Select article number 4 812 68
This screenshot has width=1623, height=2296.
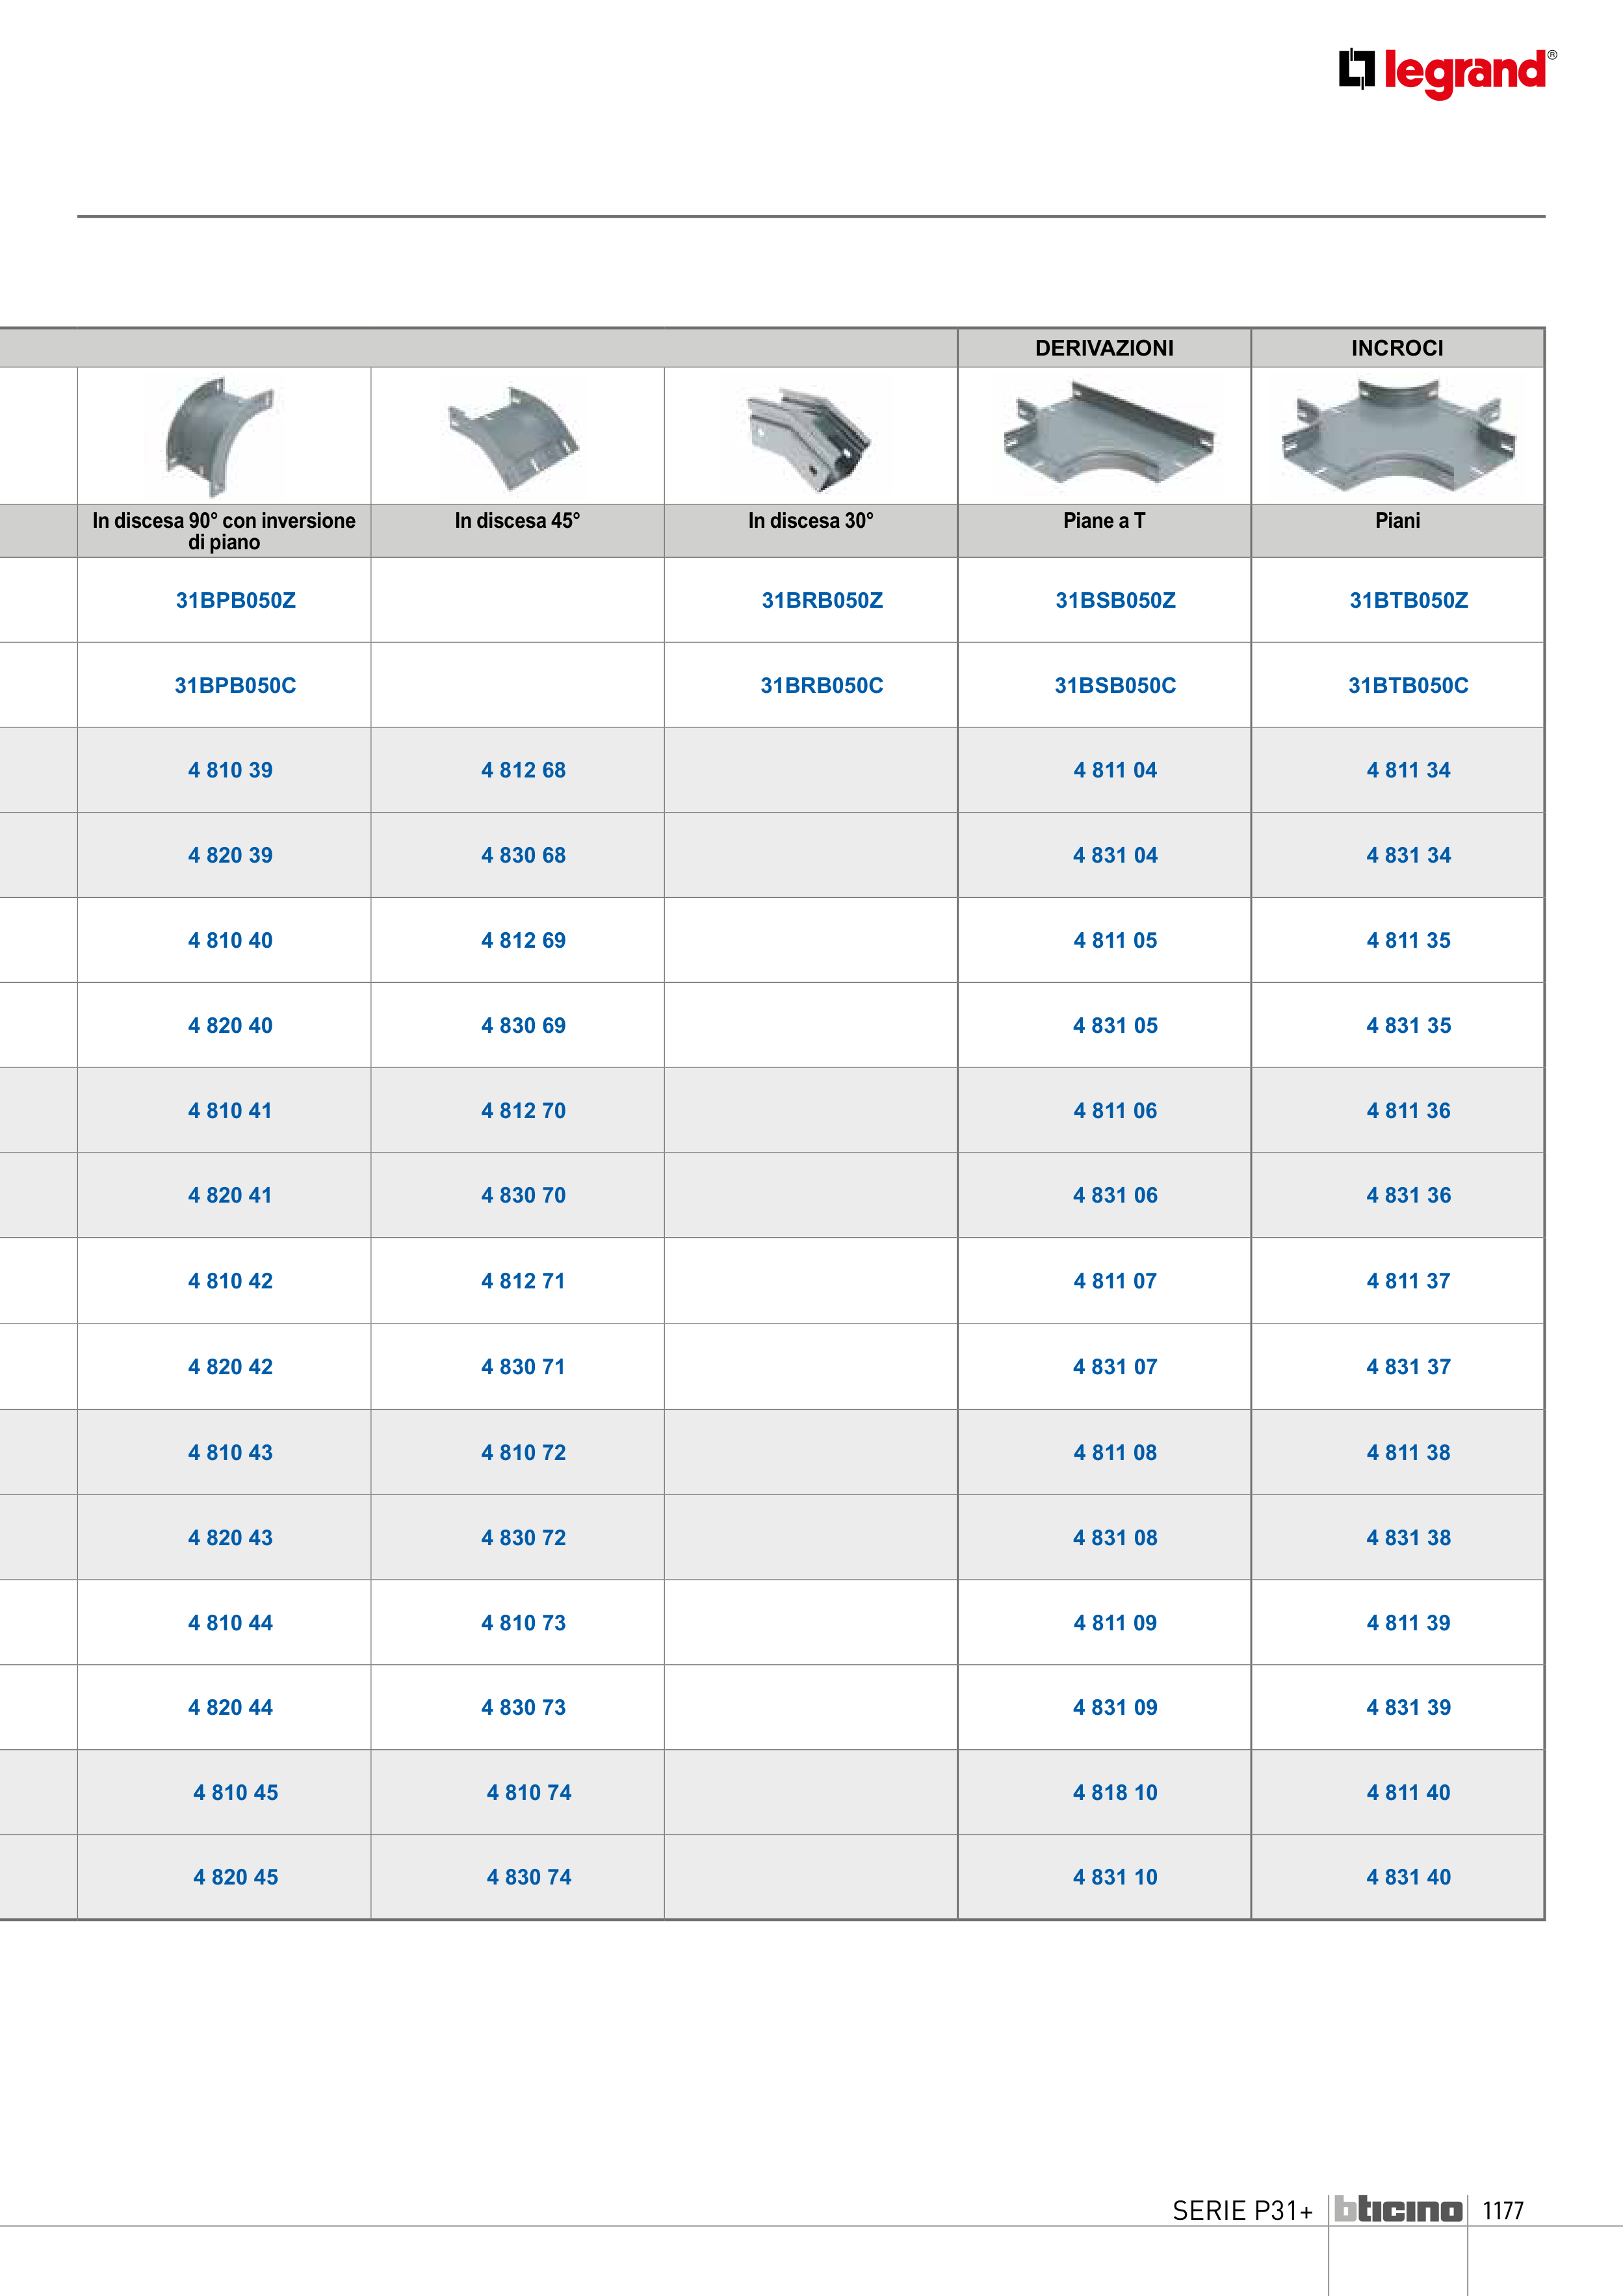[x=523, y=770]
